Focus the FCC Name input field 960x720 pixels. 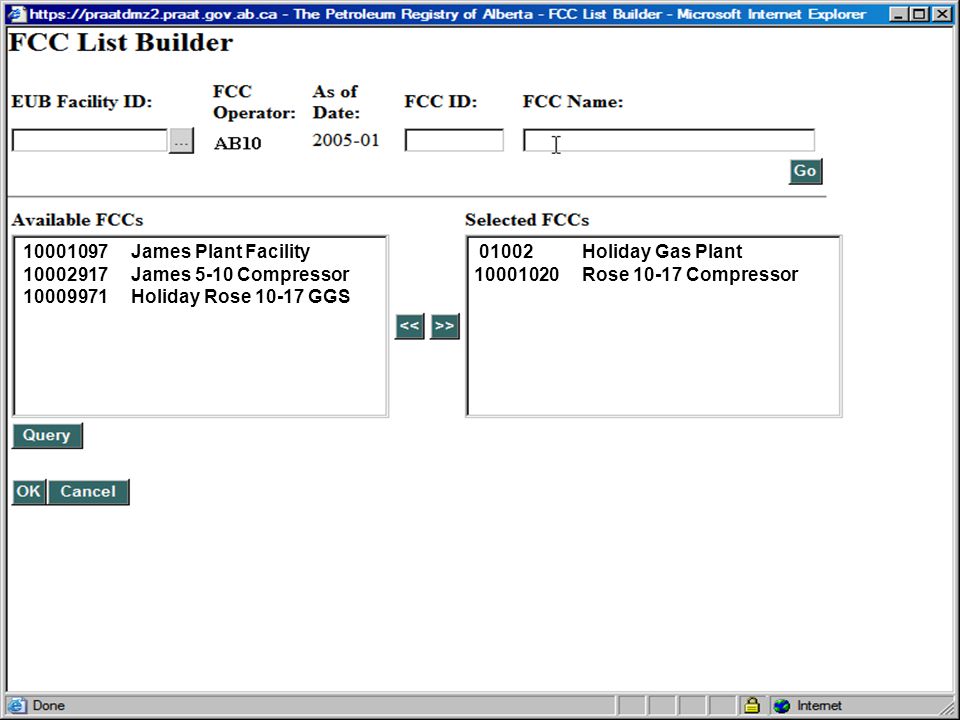click(x=669, y=140)
